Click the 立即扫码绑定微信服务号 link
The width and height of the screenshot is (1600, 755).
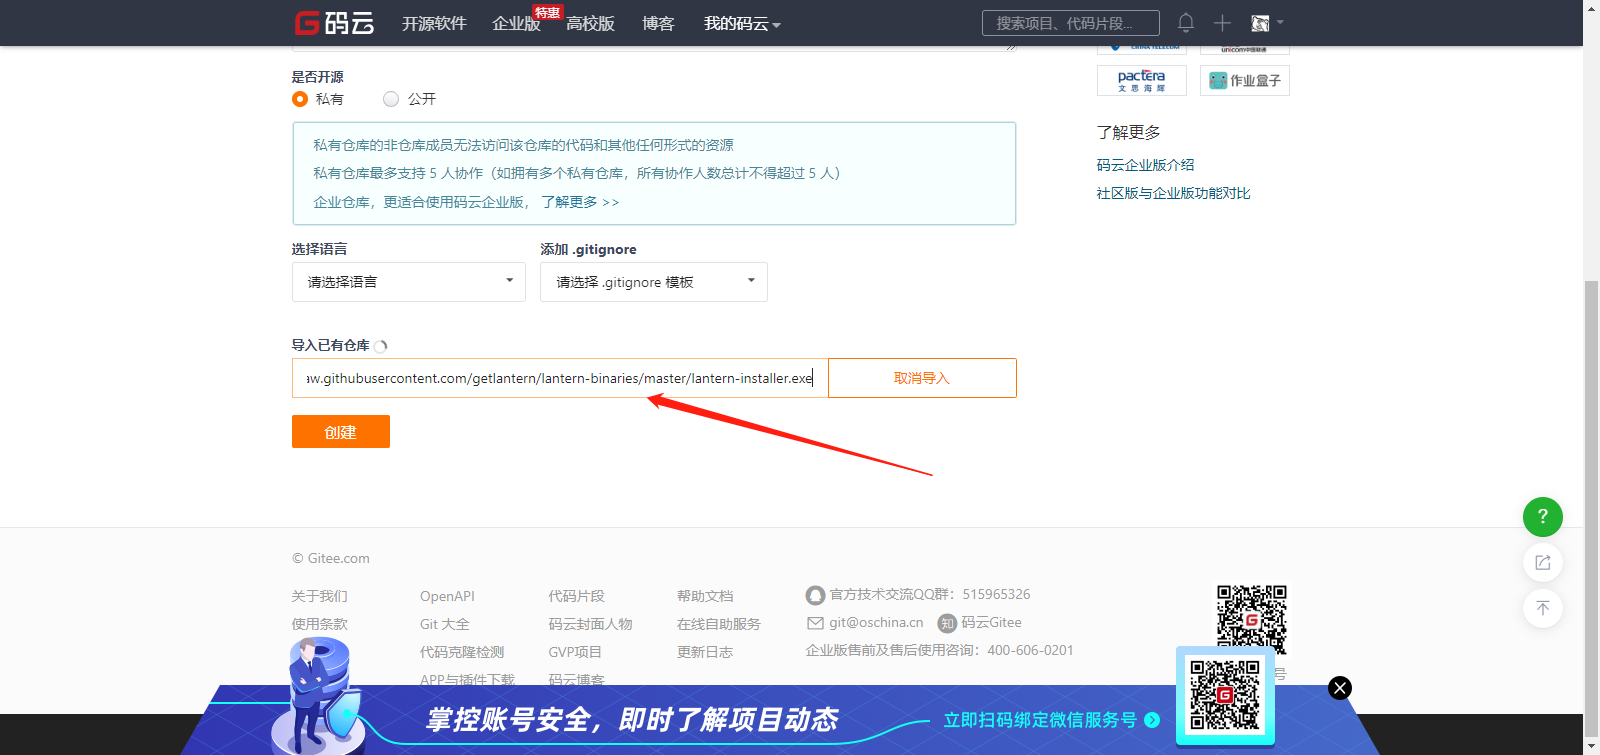pyautogui.click(x=1051, y=720)
